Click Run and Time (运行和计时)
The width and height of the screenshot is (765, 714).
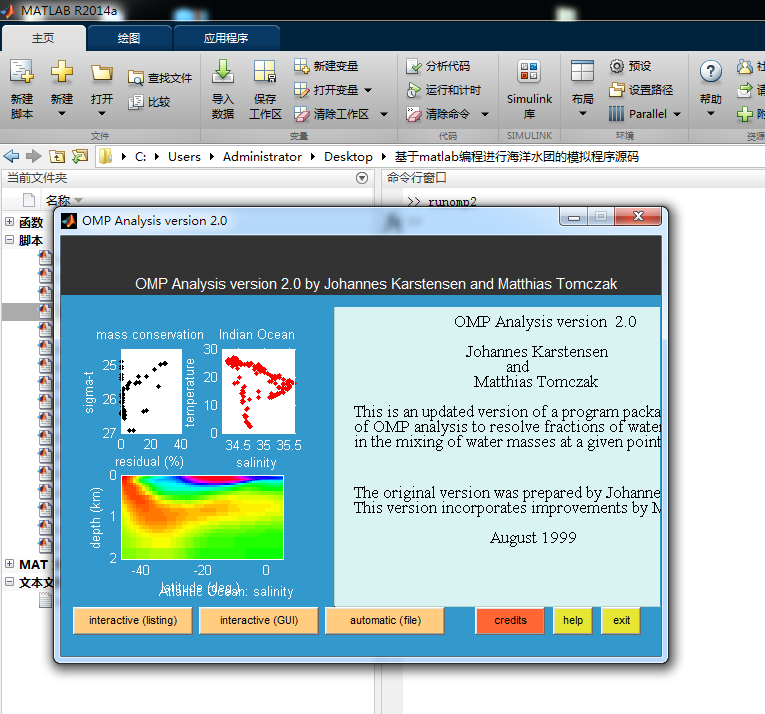[443, 90]
